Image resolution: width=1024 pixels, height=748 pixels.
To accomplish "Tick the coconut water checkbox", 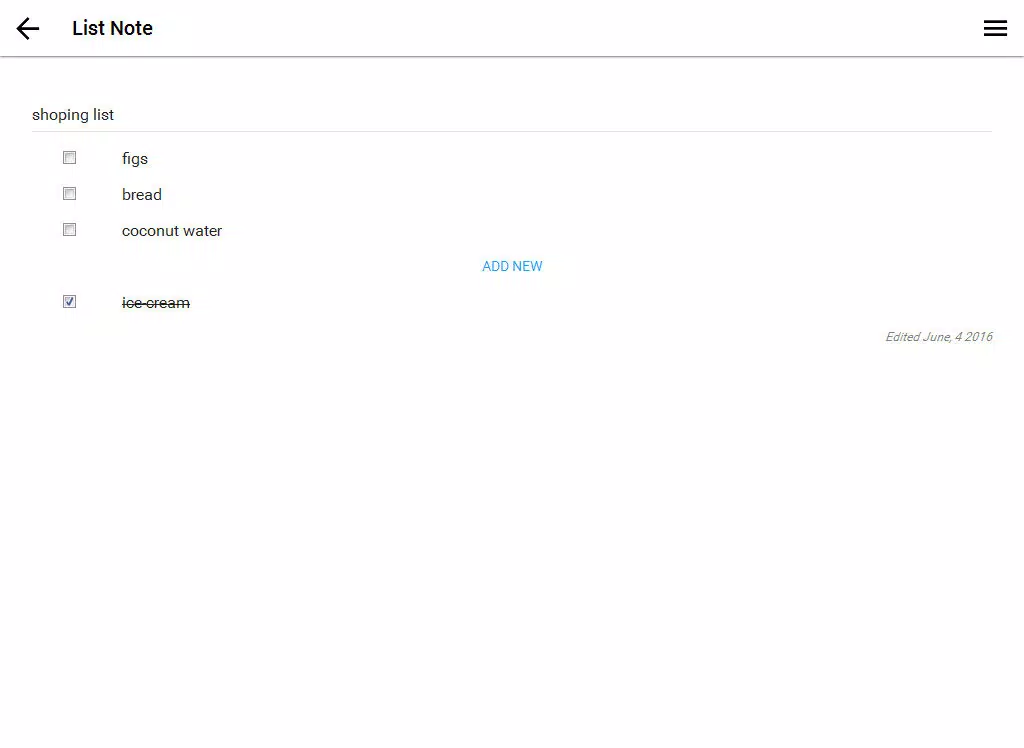I will point(69,229).
